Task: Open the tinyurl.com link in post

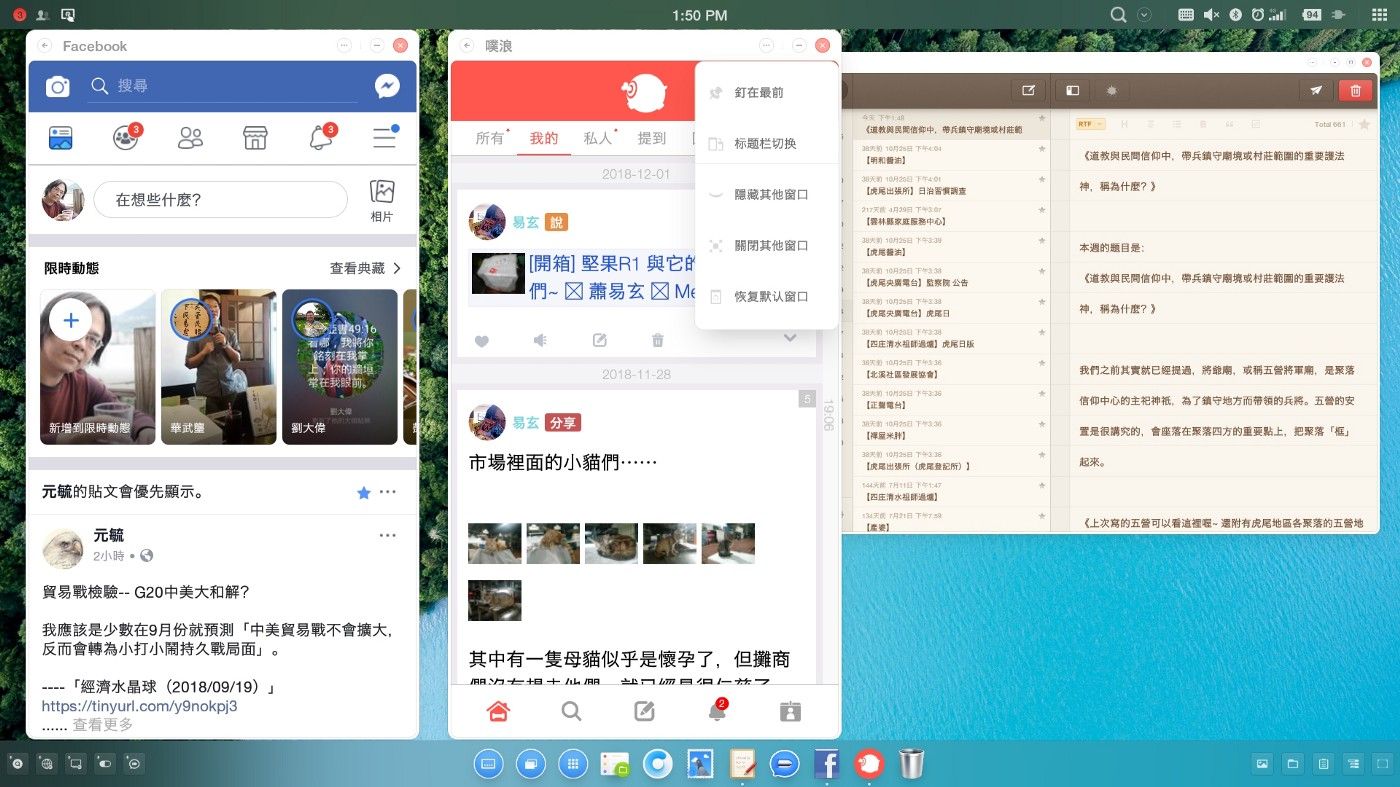Action: coord(139,706)
